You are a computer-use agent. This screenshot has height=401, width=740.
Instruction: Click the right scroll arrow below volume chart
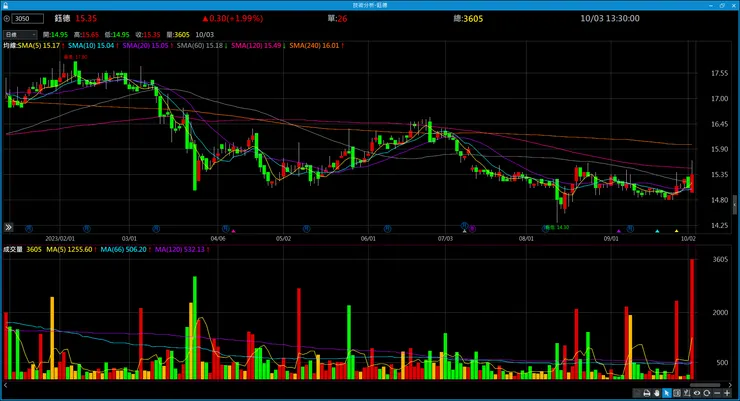tap(731, 385)
